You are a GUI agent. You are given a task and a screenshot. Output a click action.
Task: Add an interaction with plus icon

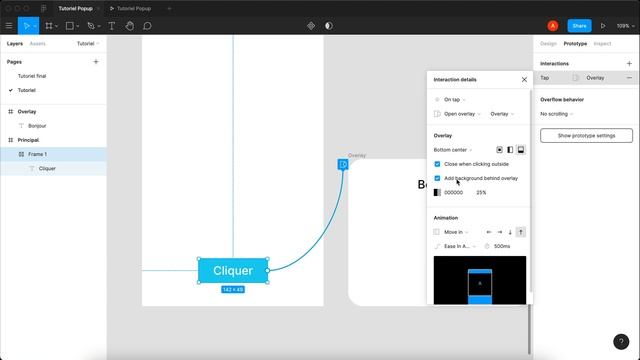point(629,64)
